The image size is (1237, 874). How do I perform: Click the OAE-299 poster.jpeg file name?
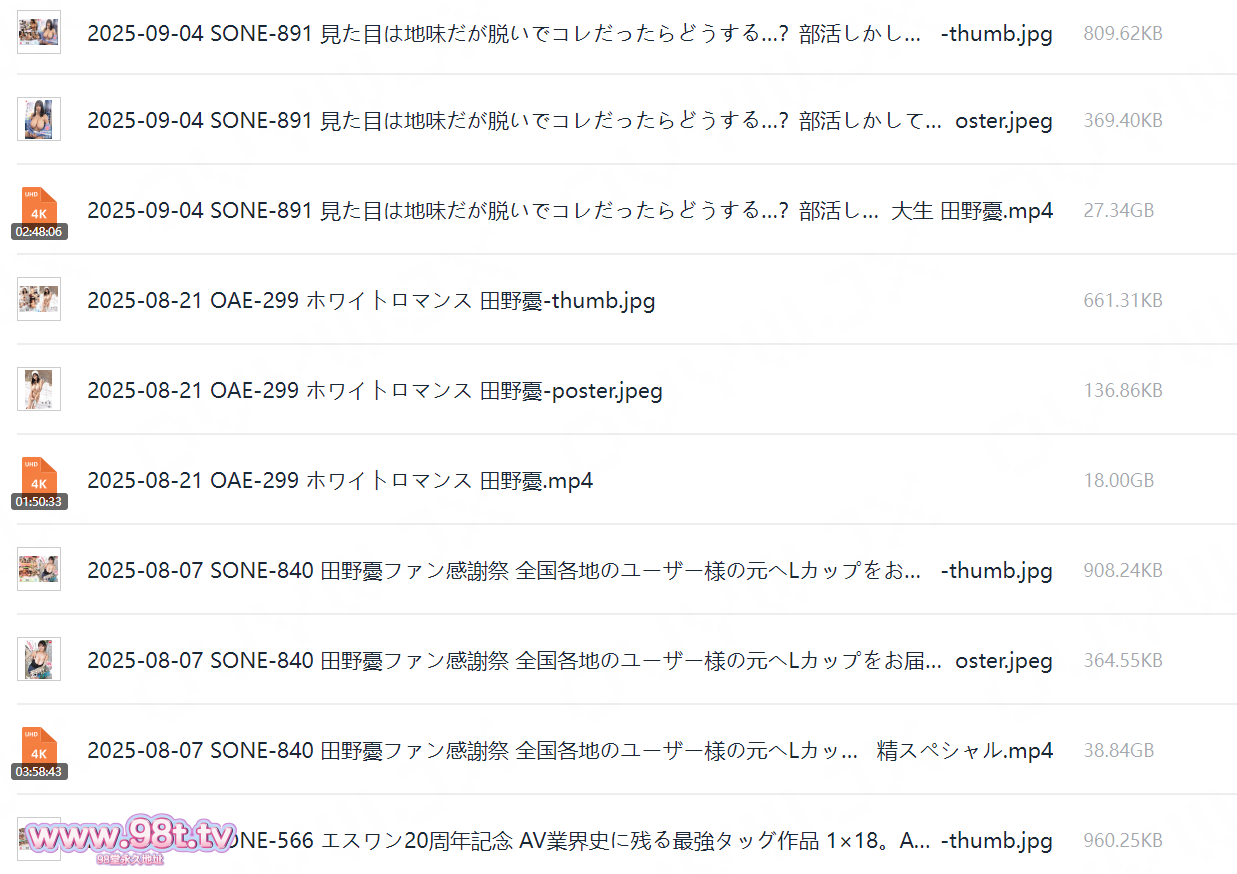[x=374, y=391]
